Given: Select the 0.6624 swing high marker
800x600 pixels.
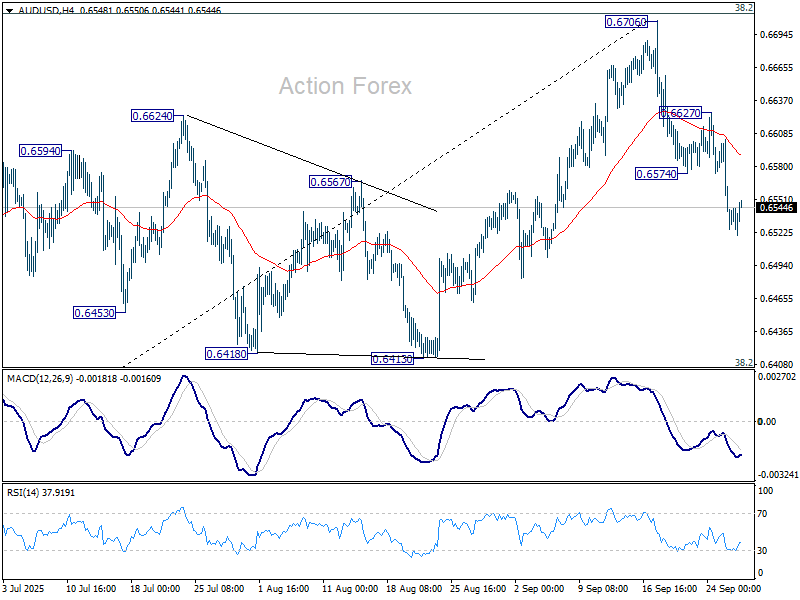Looking at the screenshot, I should (153, 115).
